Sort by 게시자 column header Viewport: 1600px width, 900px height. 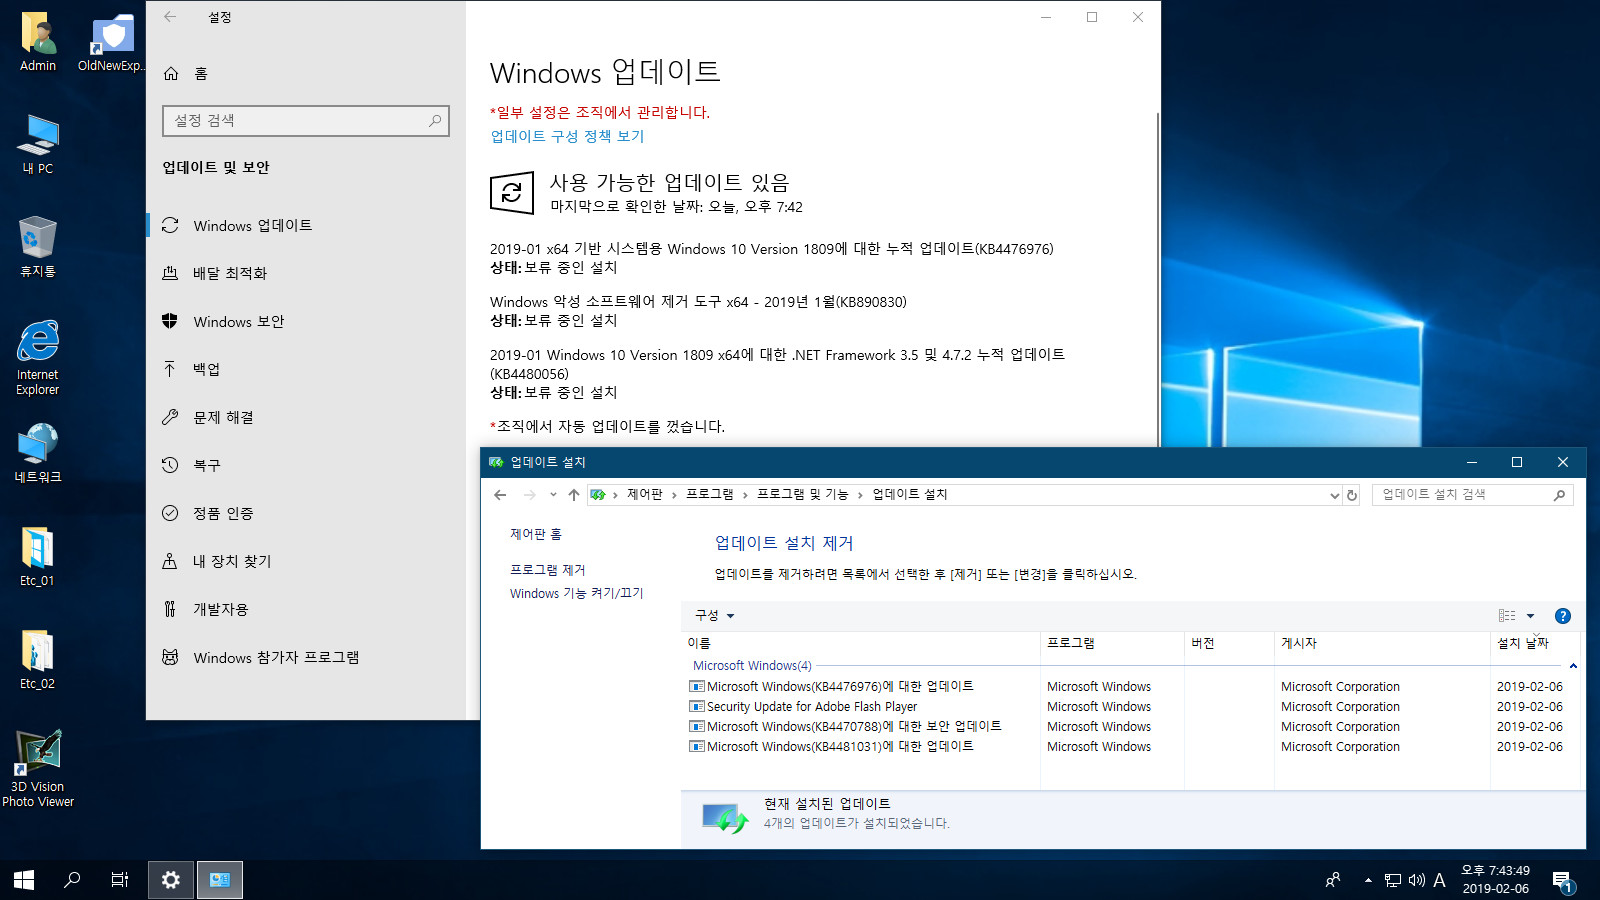1382,643
